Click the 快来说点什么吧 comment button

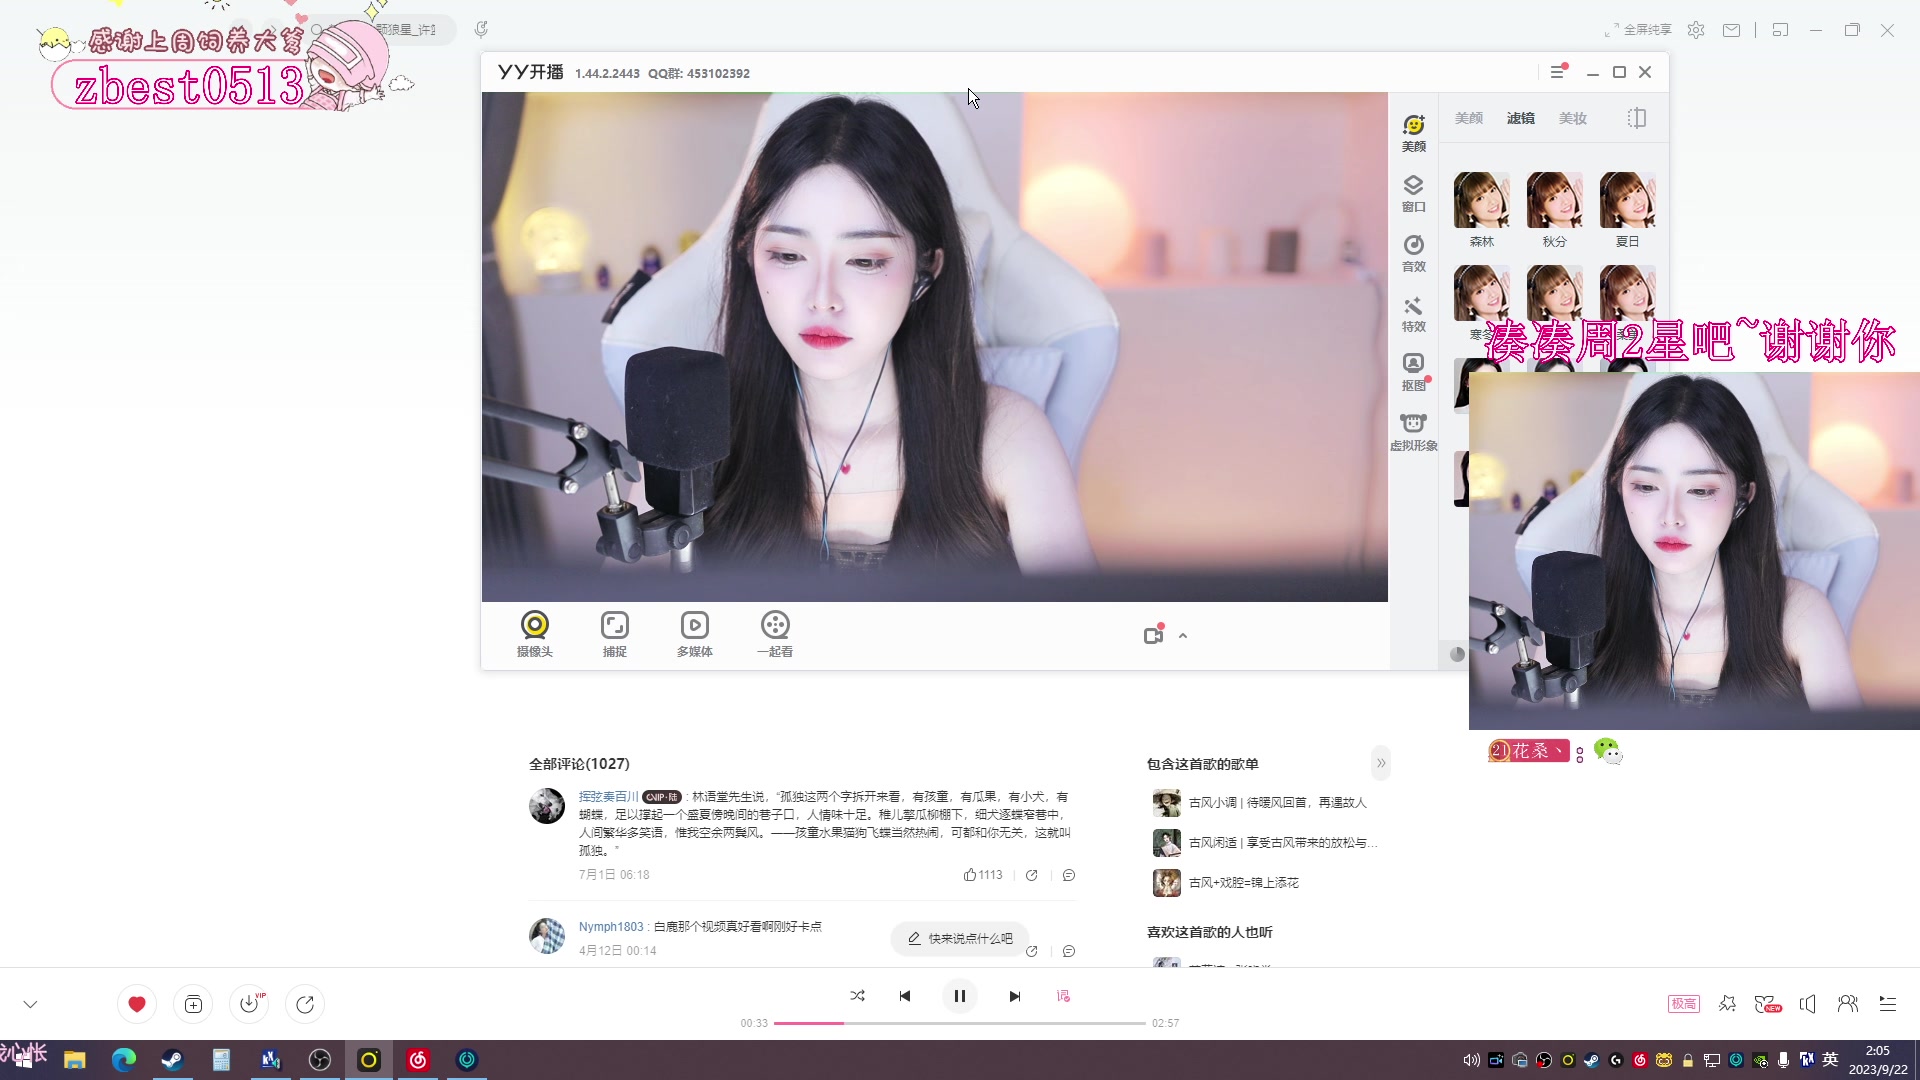point(960,938)
